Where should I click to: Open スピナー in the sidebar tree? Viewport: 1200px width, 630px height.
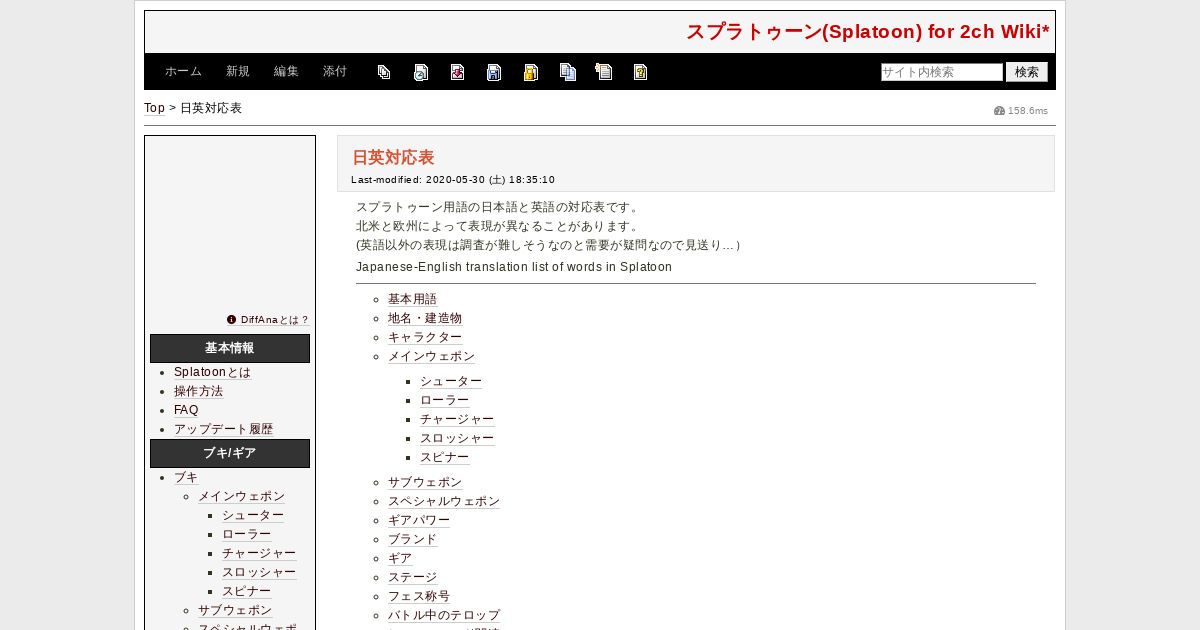(x=246, y=592)
